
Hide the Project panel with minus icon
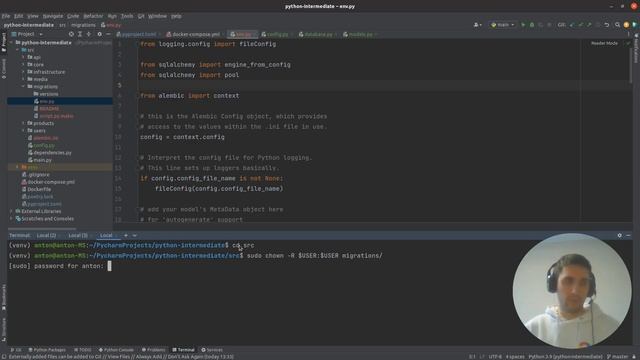(108, 34)
